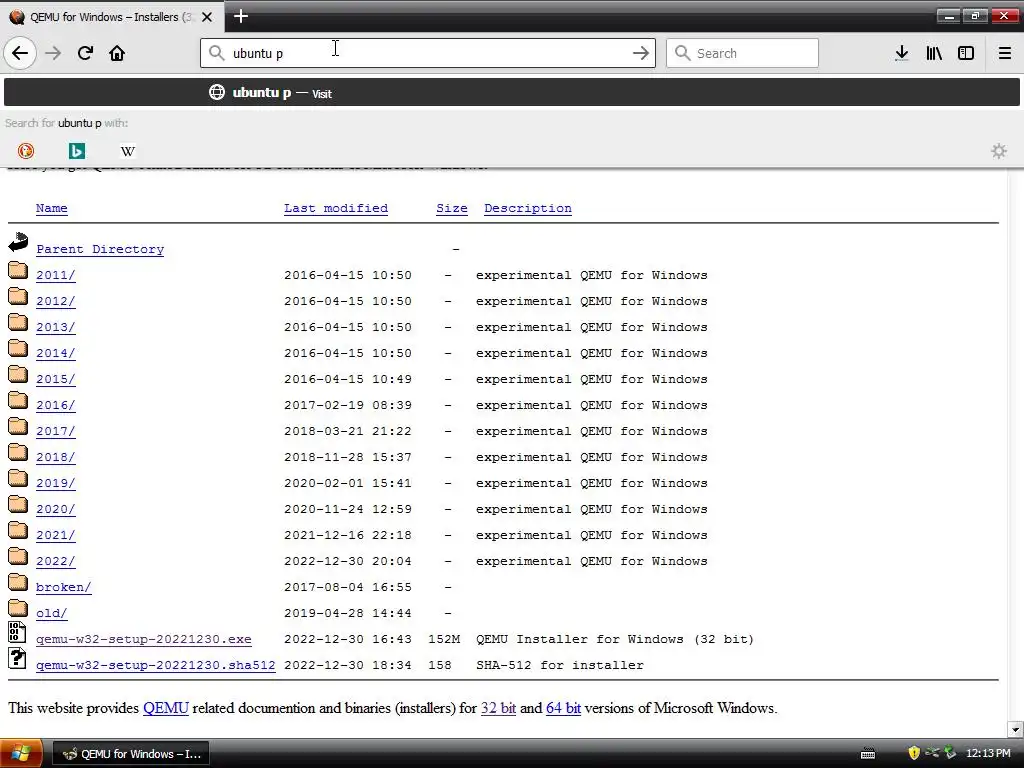The width and height of the screenshot is (1024, 768).
Task: Toggle the sidebar view icon
Action: point(966,53)
